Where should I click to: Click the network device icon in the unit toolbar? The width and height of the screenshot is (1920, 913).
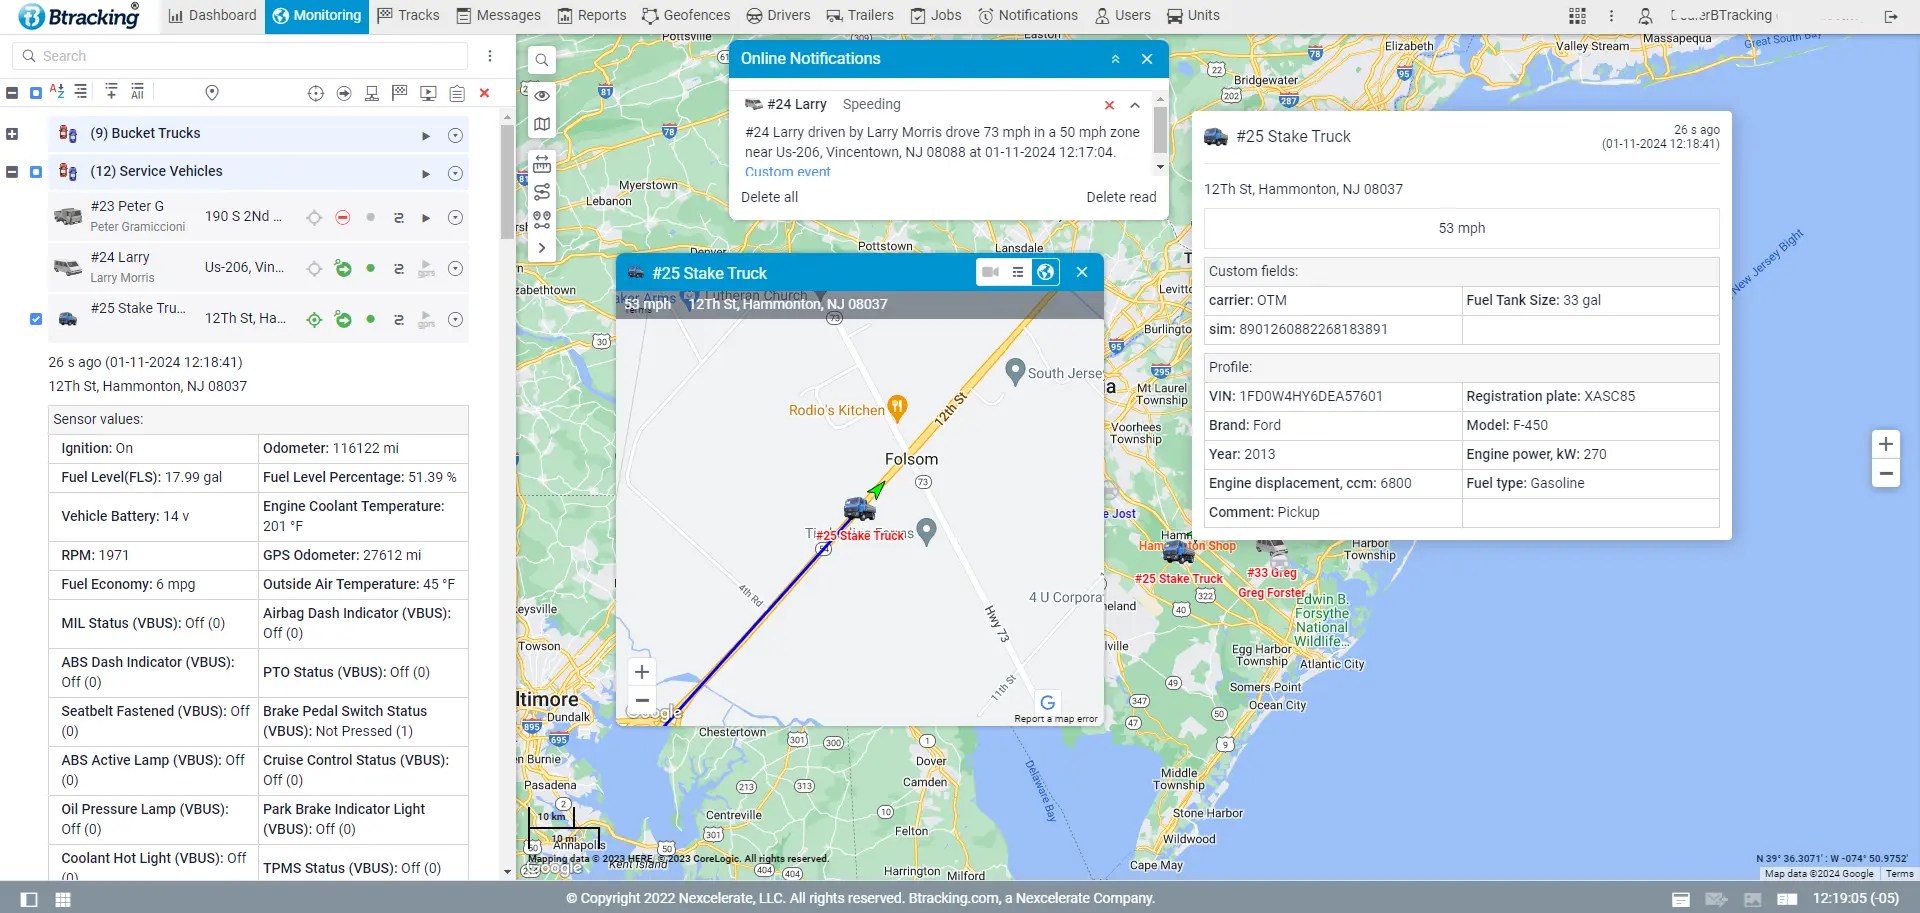(x=371, y=93)
